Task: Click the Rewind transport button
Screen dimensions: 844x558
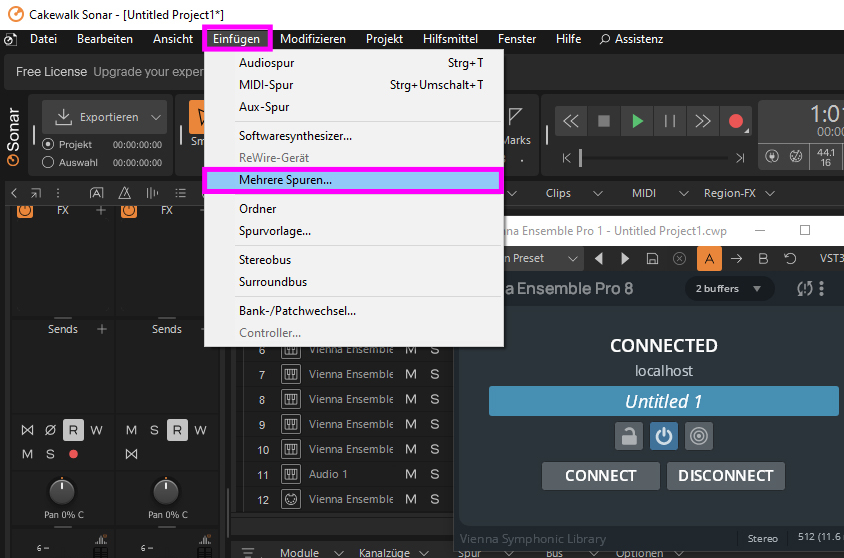Action: [571, 121]
